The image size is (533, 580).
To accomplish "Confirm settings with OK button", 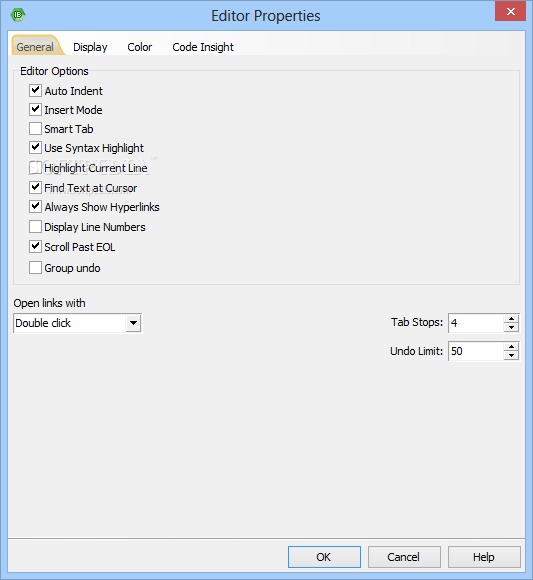I will point(324,557).
